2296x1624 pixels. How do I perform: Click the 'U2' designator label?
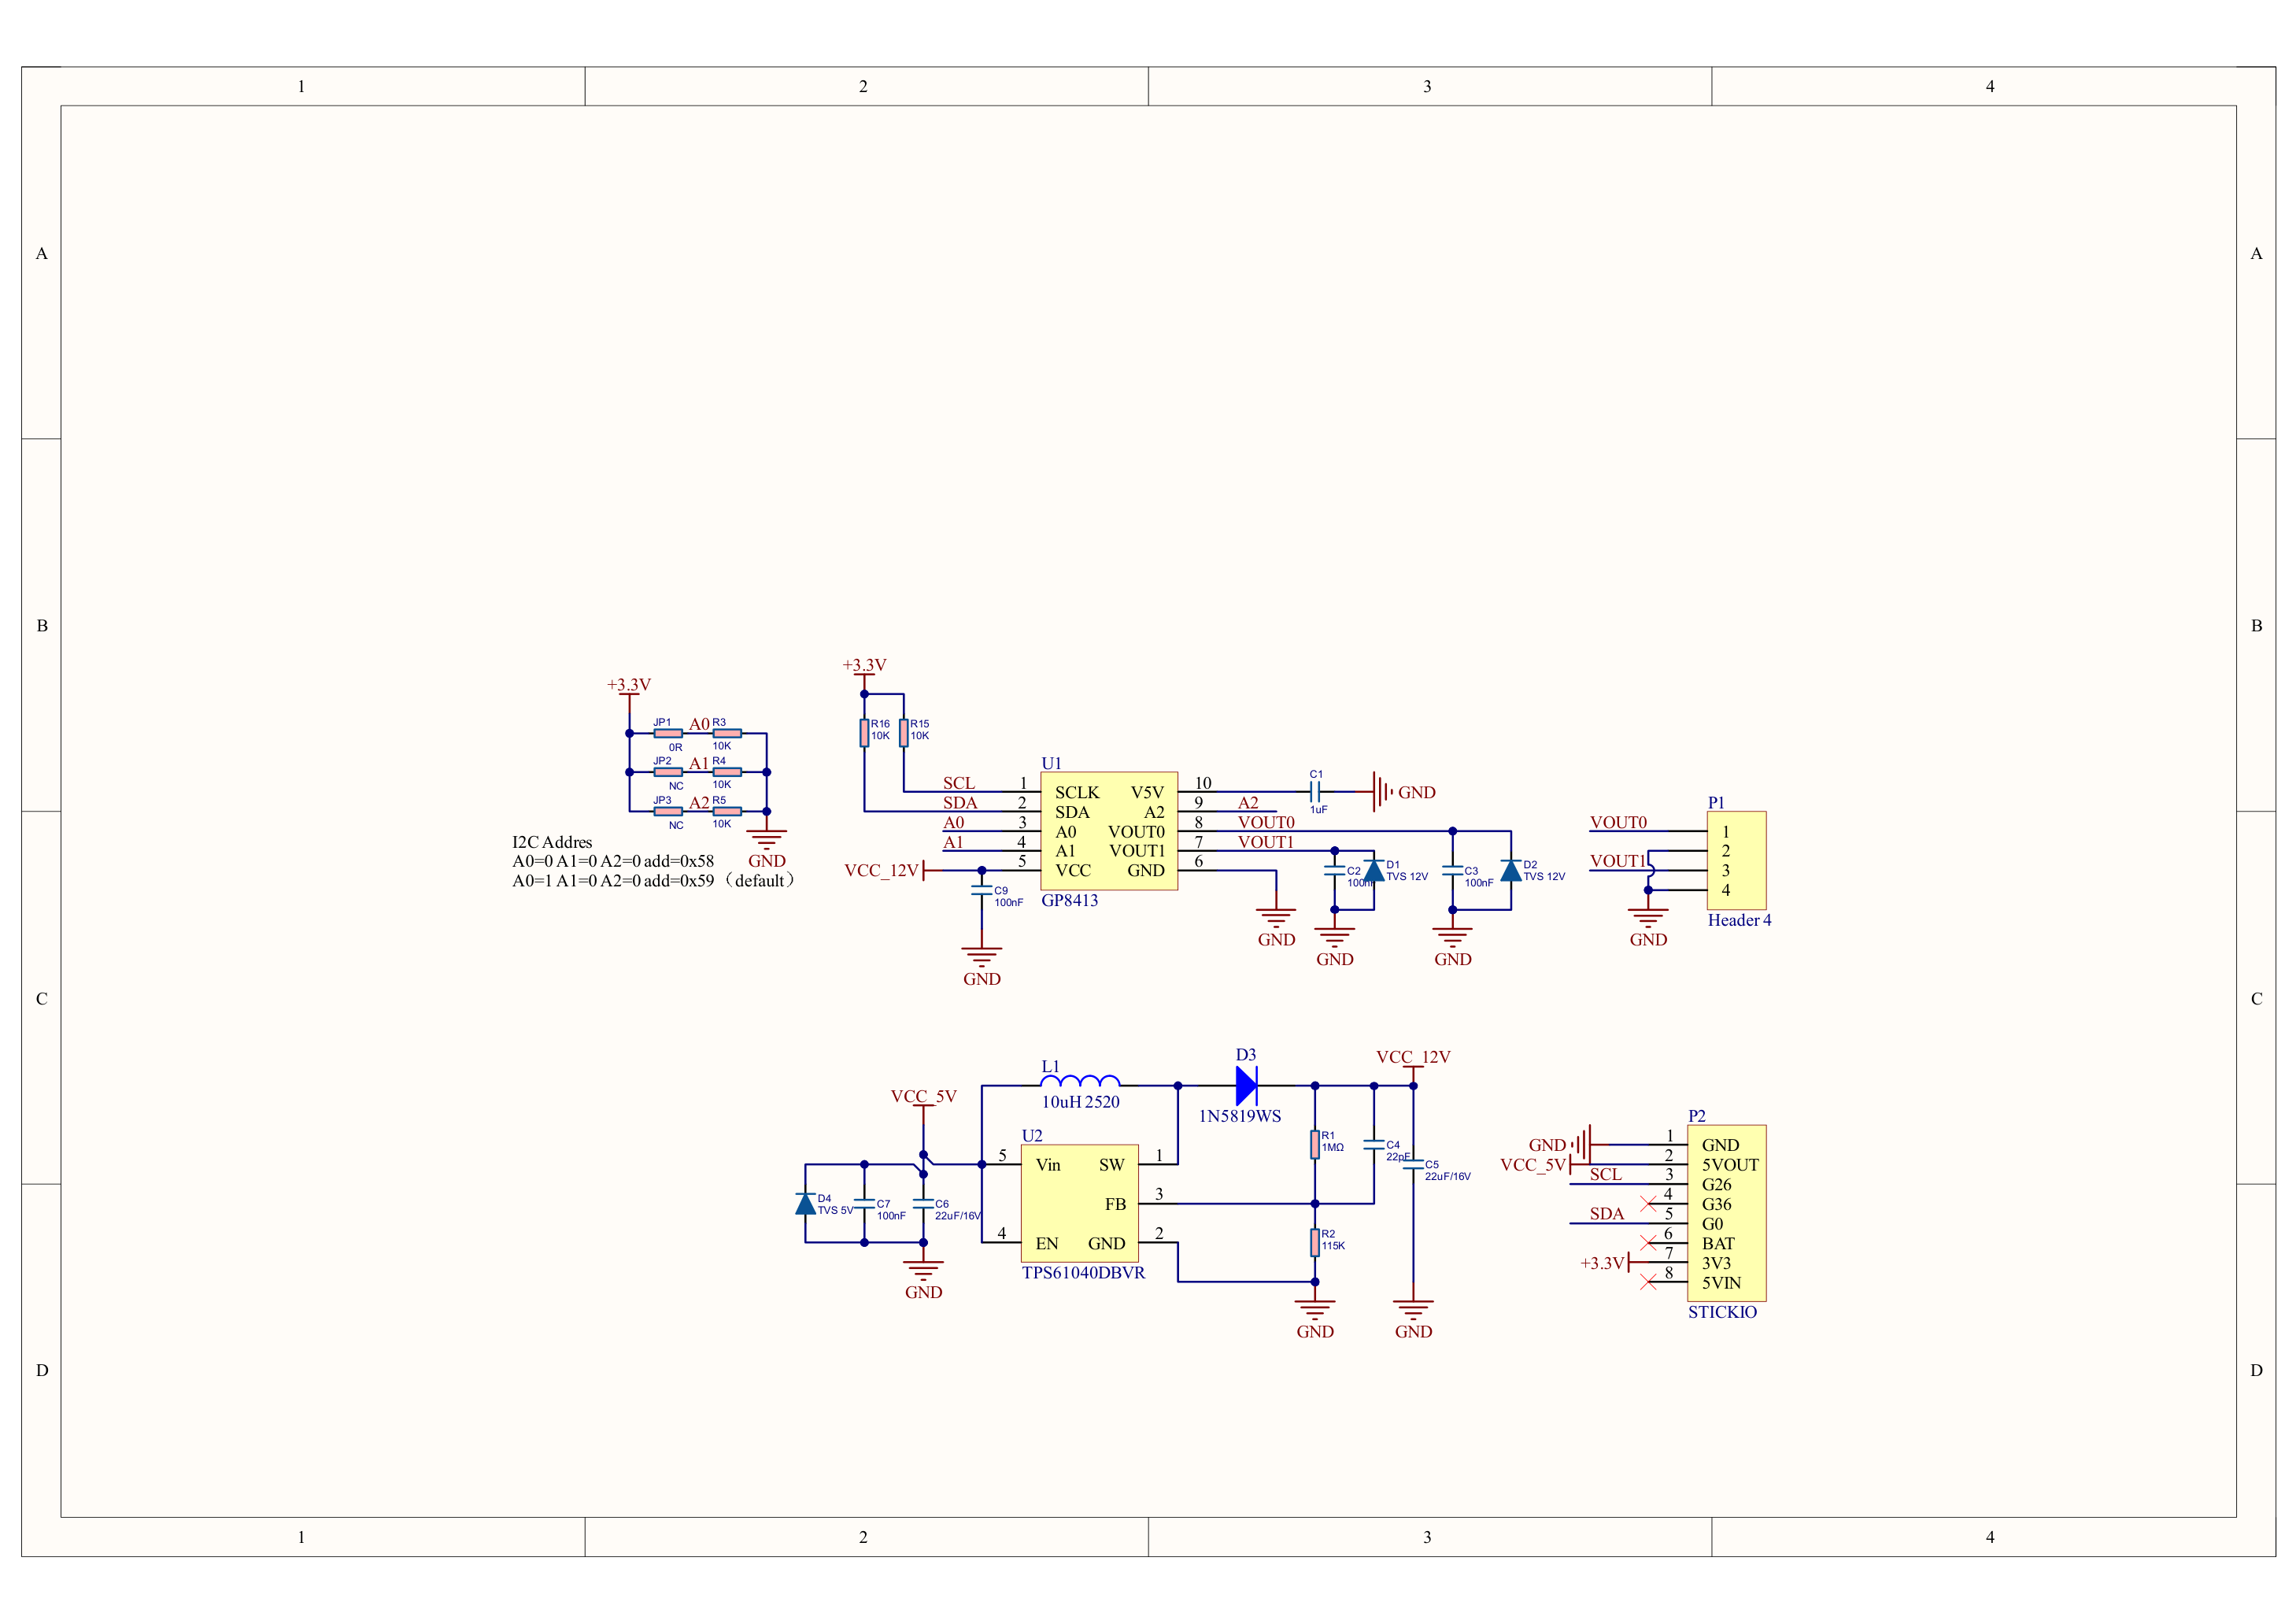point(1032,1136)
